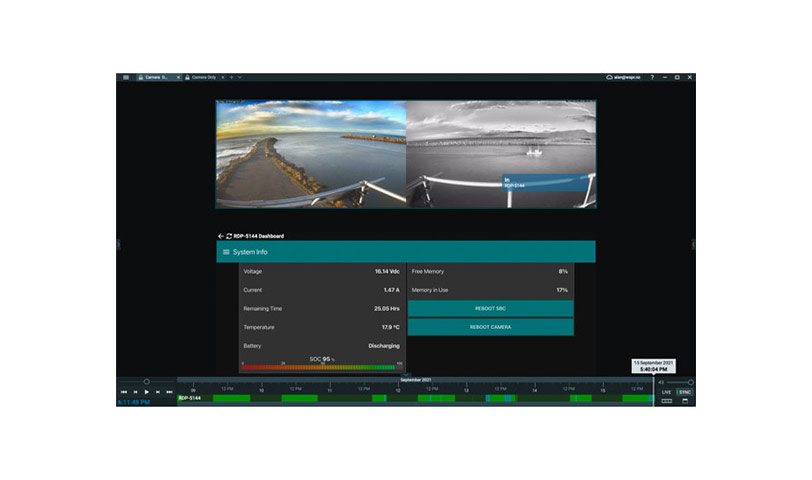Click the Battery Discharging status

coord(384,346)
